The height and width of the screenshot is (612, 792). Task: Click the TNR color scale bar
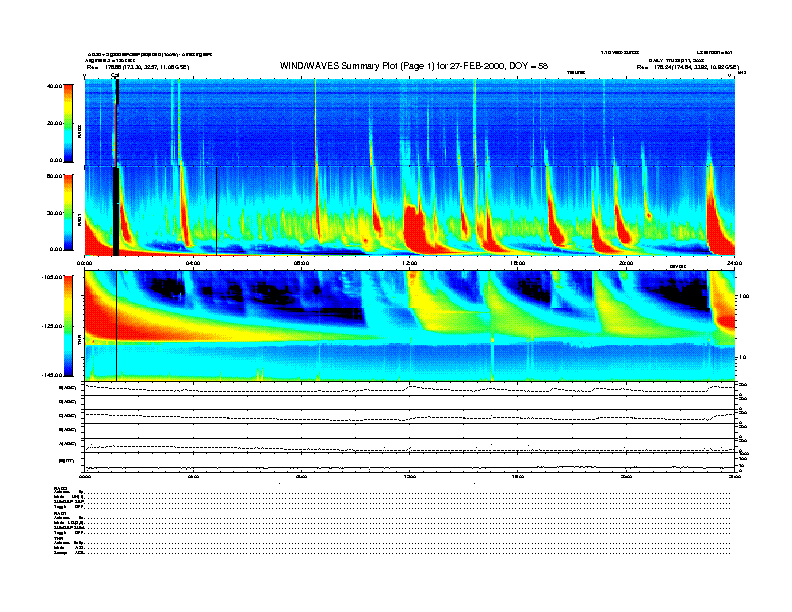point(68,326)
